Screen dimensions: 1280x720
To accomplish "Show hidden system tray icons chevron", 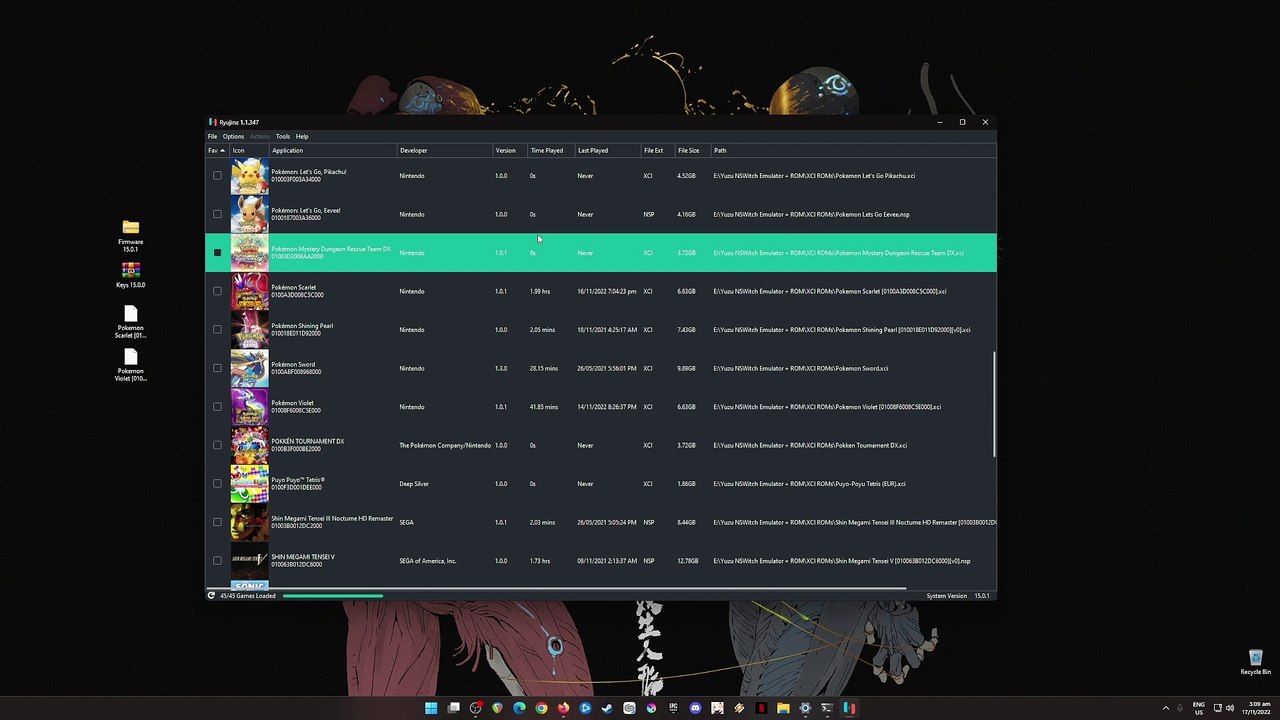I will coord(1166,708).
